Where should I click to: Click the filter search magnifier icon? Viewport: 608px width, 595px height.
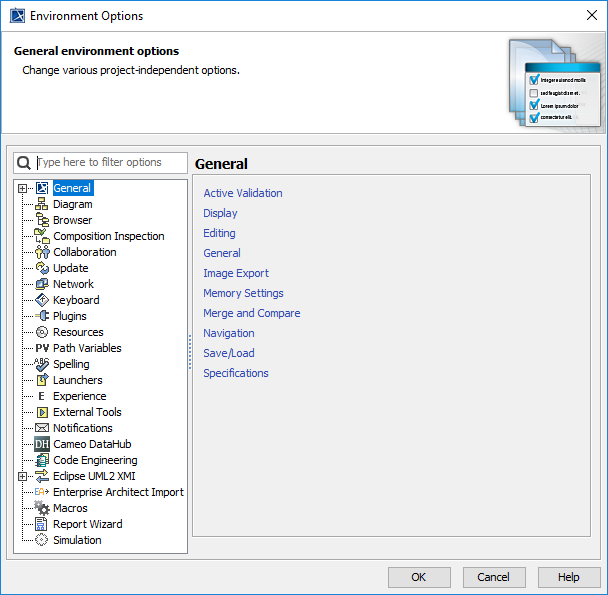(24, 163)
